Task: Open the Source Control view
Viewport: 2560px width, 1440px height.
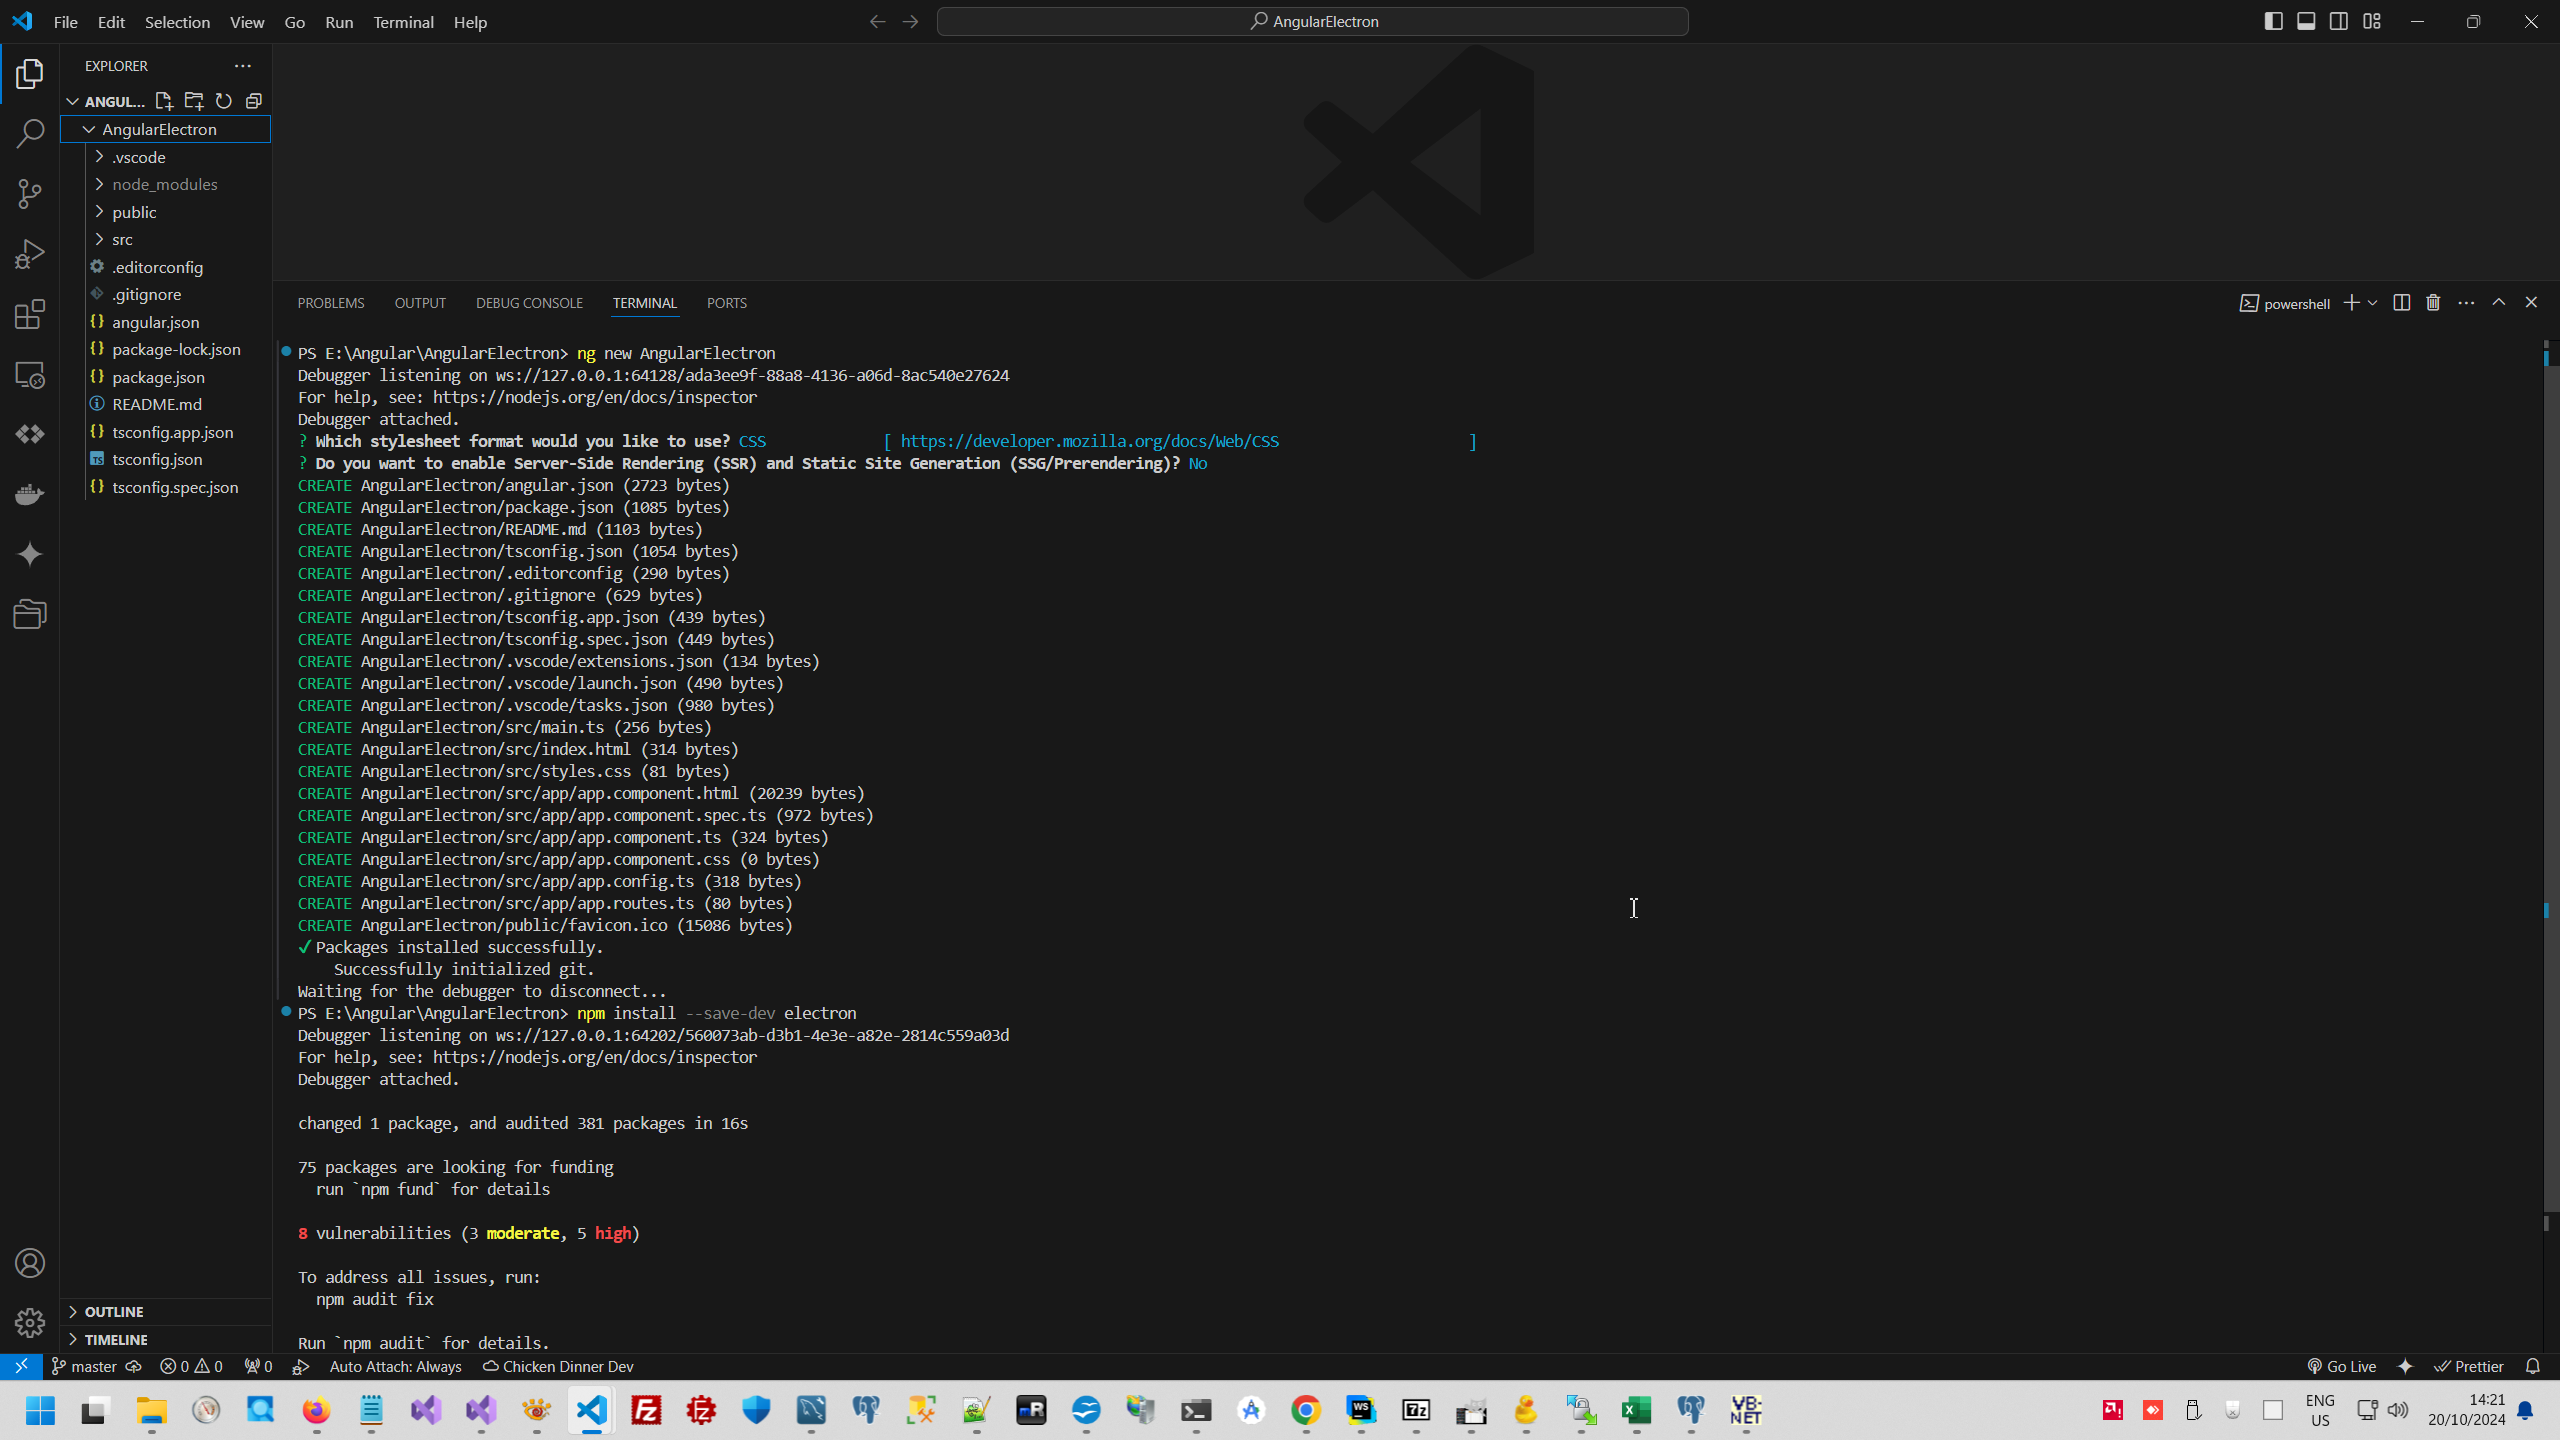Action: [x=30, y=194]
